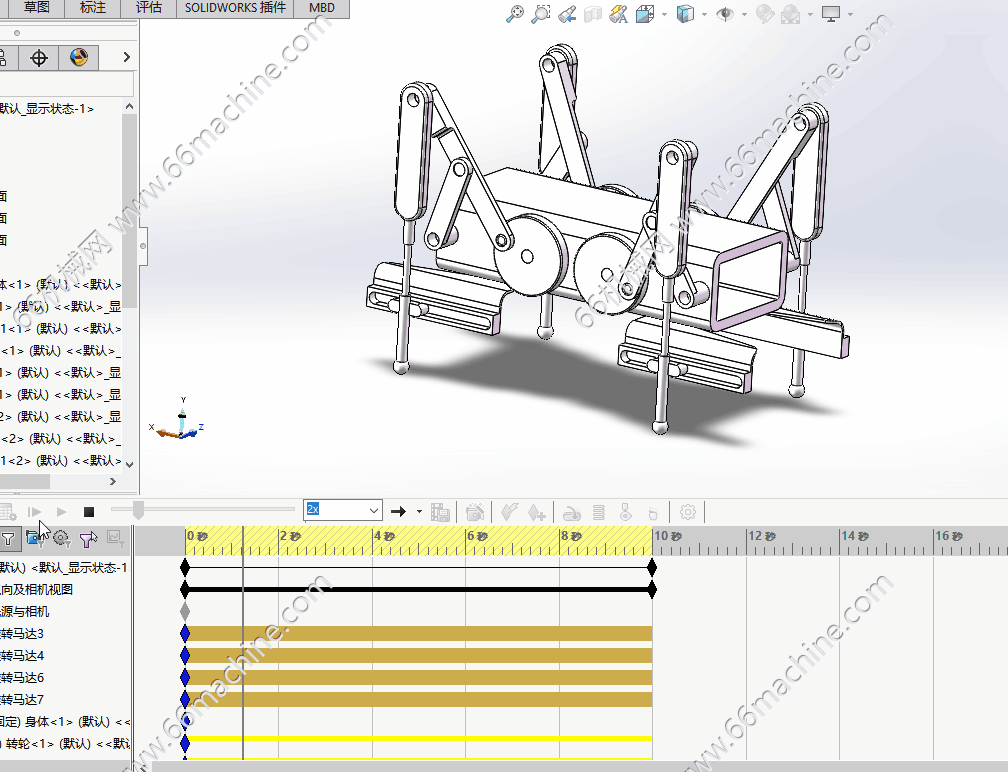Select the Zoom to Area tool
Image resolution: width=1008 pixels, height=772 pixels.
(x=541, y=13)
